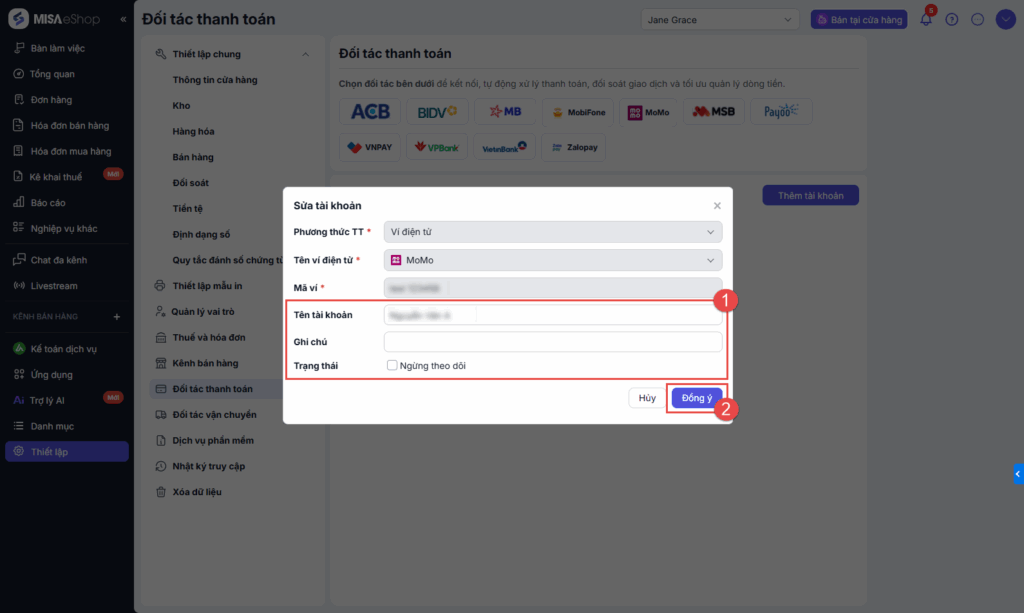Click the notification bell icon

tap(926, 19)
